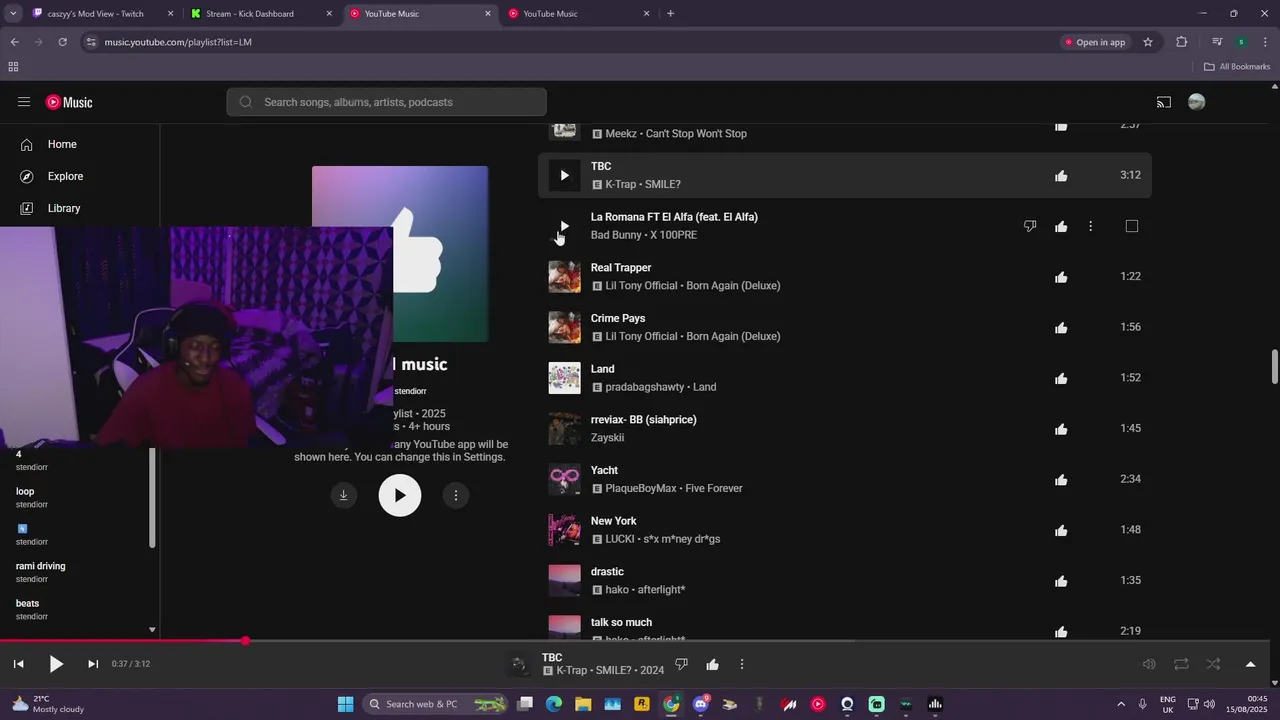Open playlist more options menu
Viewport: 1280px width, 720px height.
coord(456,495)
